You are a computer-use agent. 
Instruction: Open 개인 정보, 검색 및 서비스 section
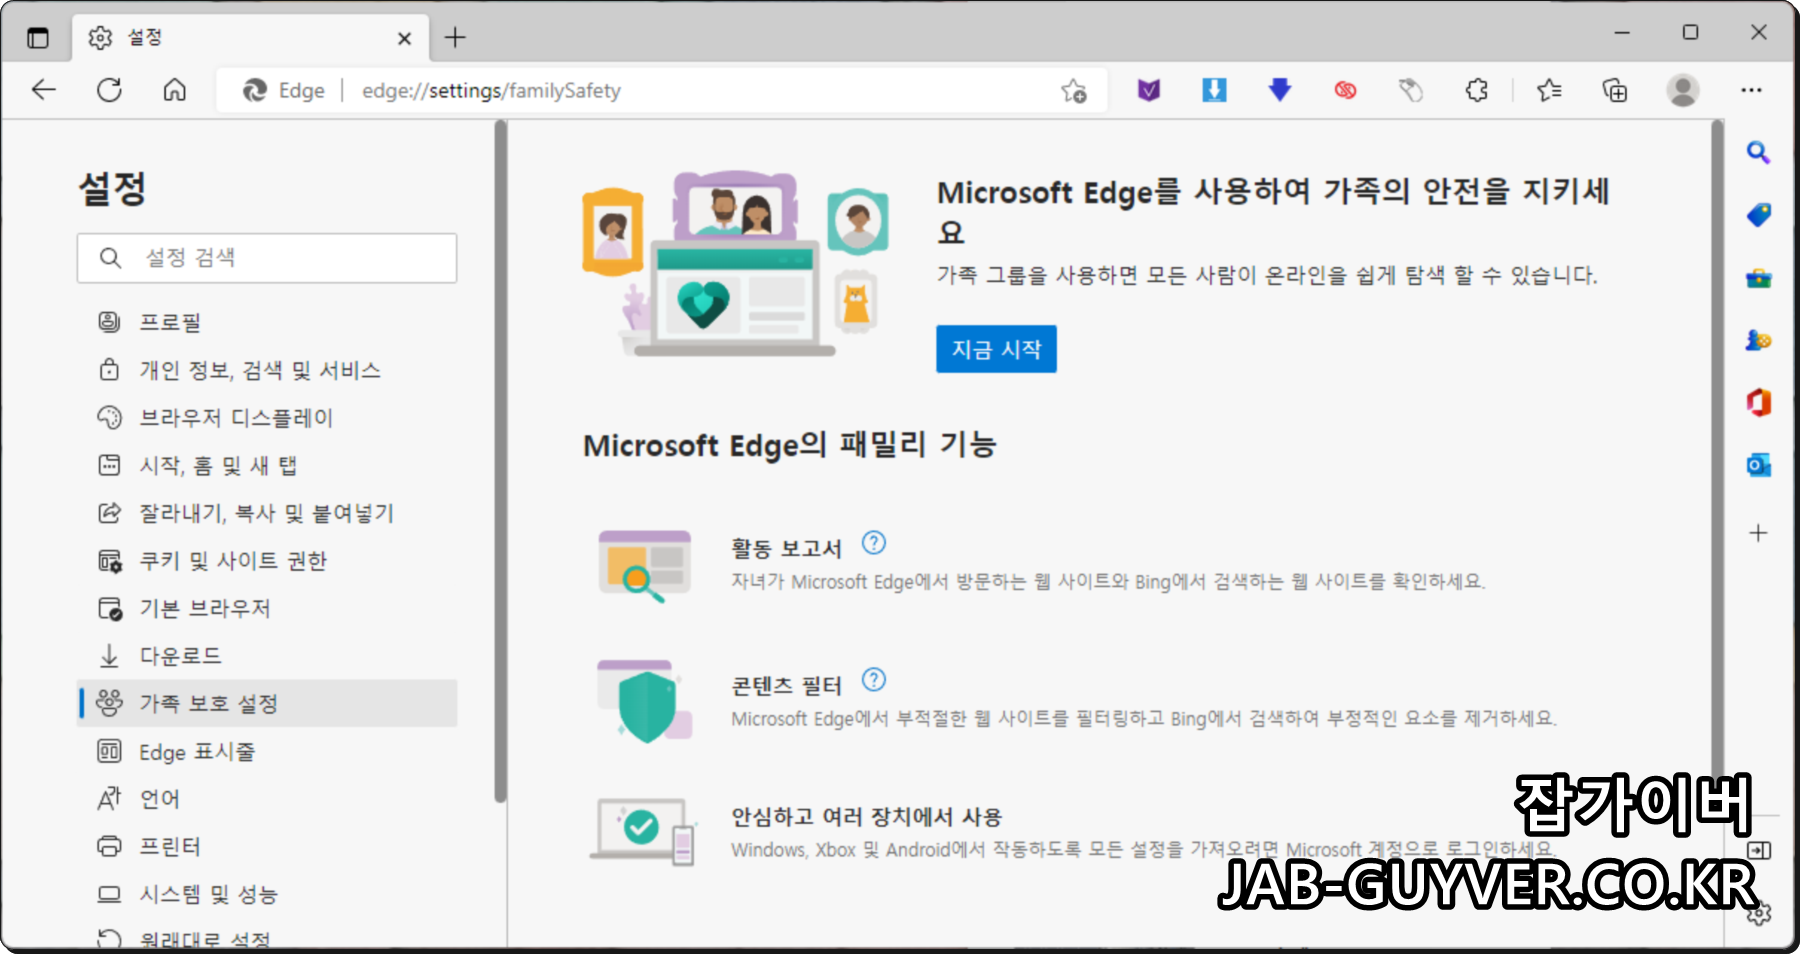click(267, 370)
